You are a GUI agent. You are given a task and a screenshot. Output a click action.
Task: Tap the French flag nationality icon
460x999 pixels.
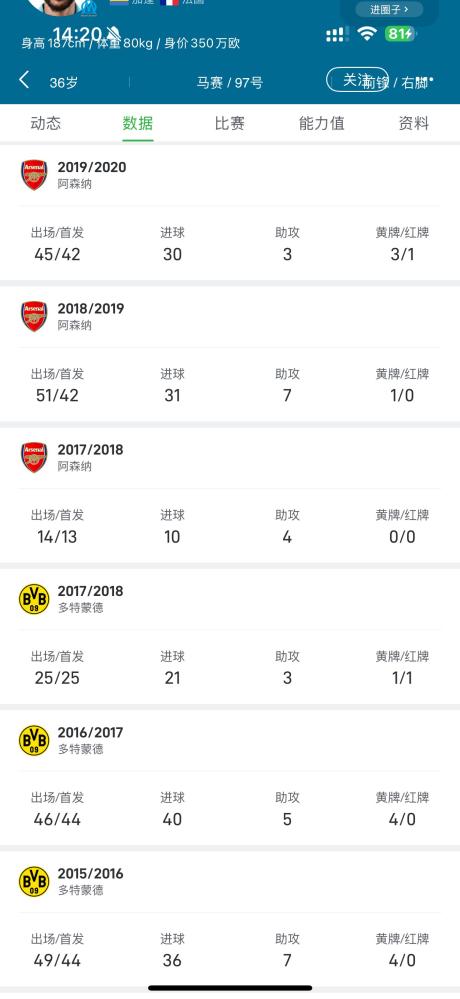pyautogui.click(x=169, y=2)
